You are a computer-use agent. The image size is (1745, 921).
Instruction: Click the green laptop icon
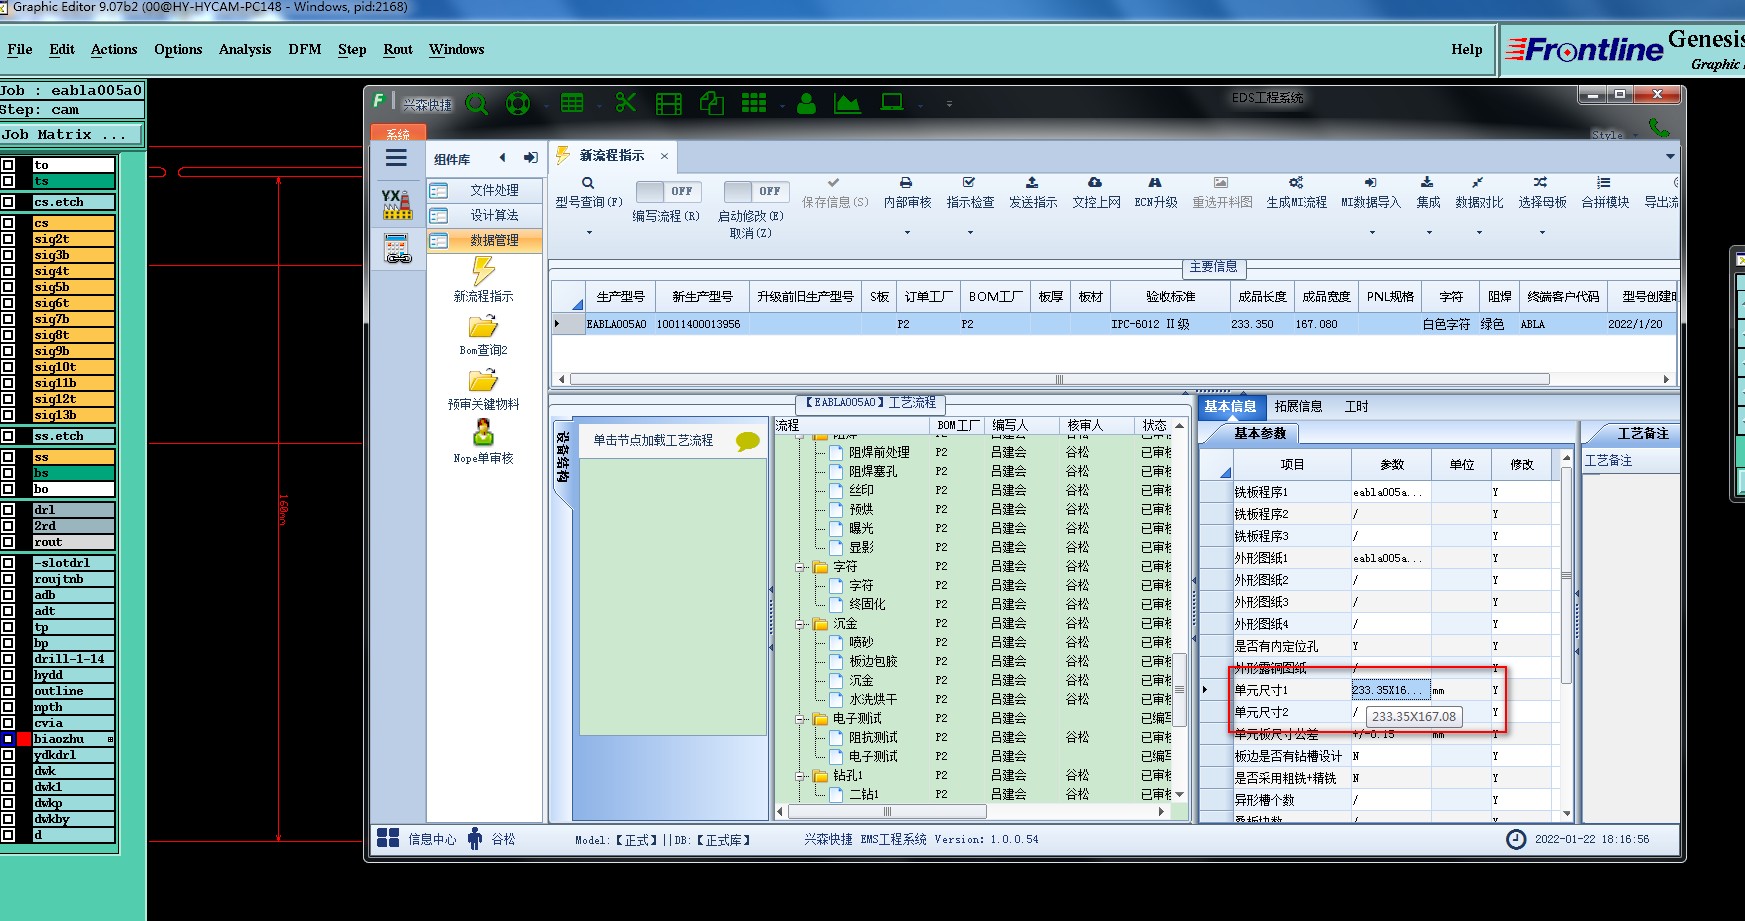tap(891, 102)
